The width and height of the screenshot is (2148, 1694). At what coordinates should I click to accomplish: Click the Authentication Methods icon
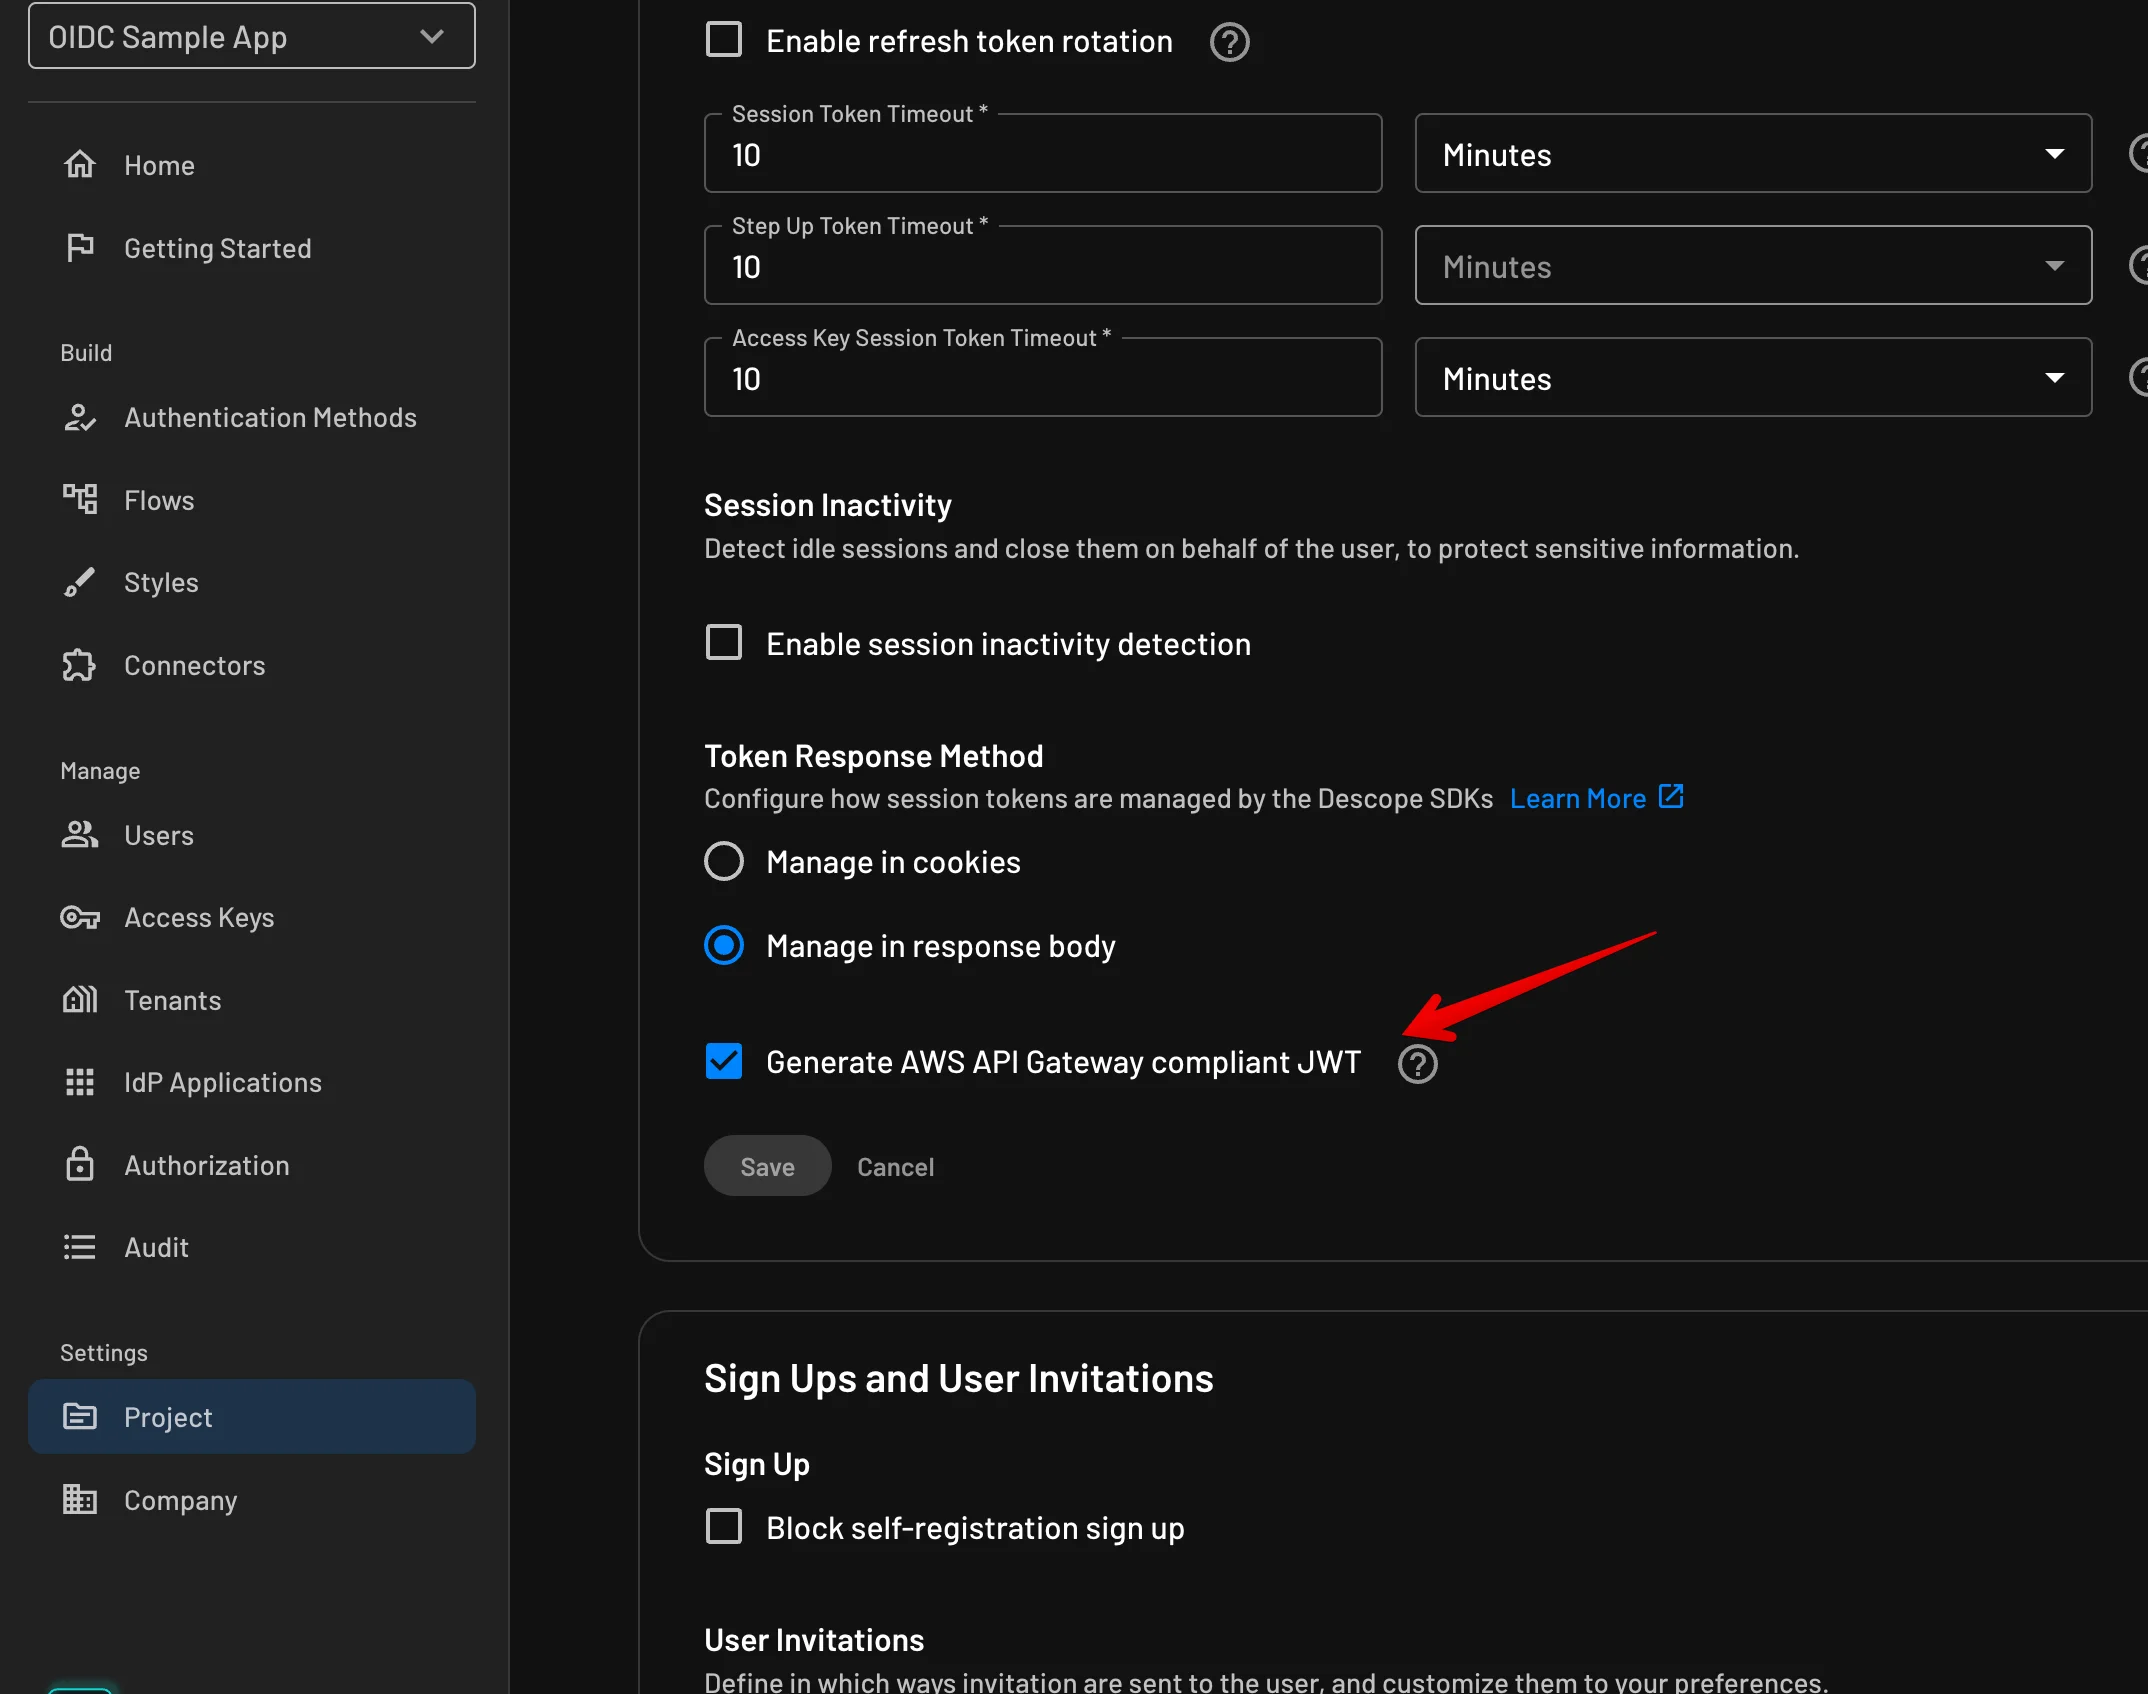(x=81, y=417)
